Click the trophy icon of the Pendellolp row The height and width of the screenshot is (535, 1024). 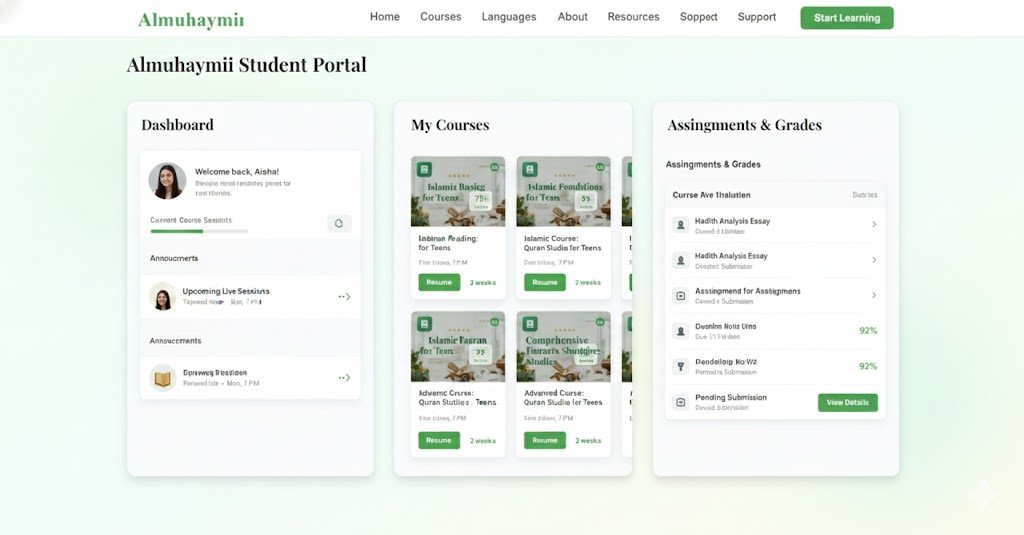point(680,366)
